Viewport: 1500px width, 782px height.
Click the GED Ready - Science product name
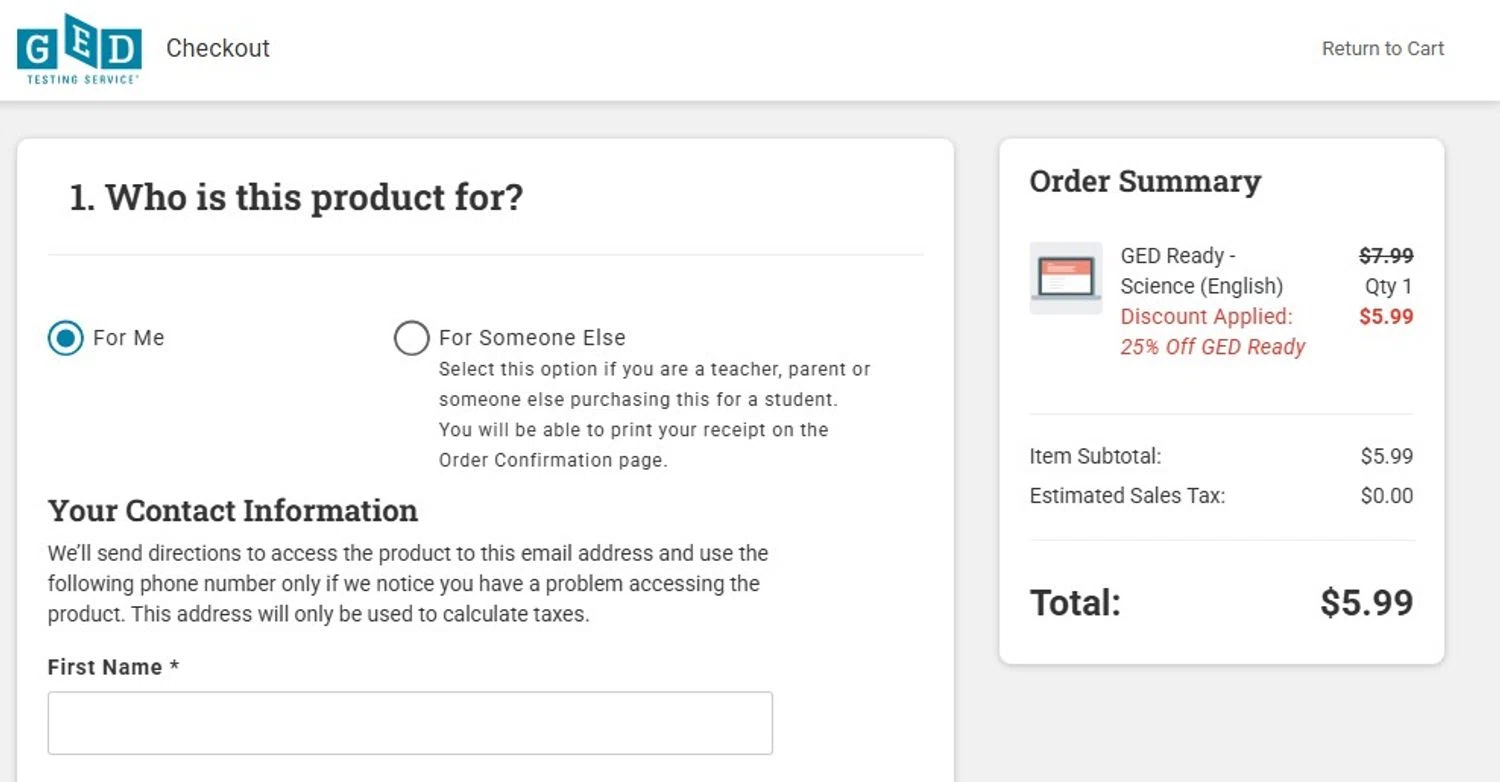[1201, 271]
